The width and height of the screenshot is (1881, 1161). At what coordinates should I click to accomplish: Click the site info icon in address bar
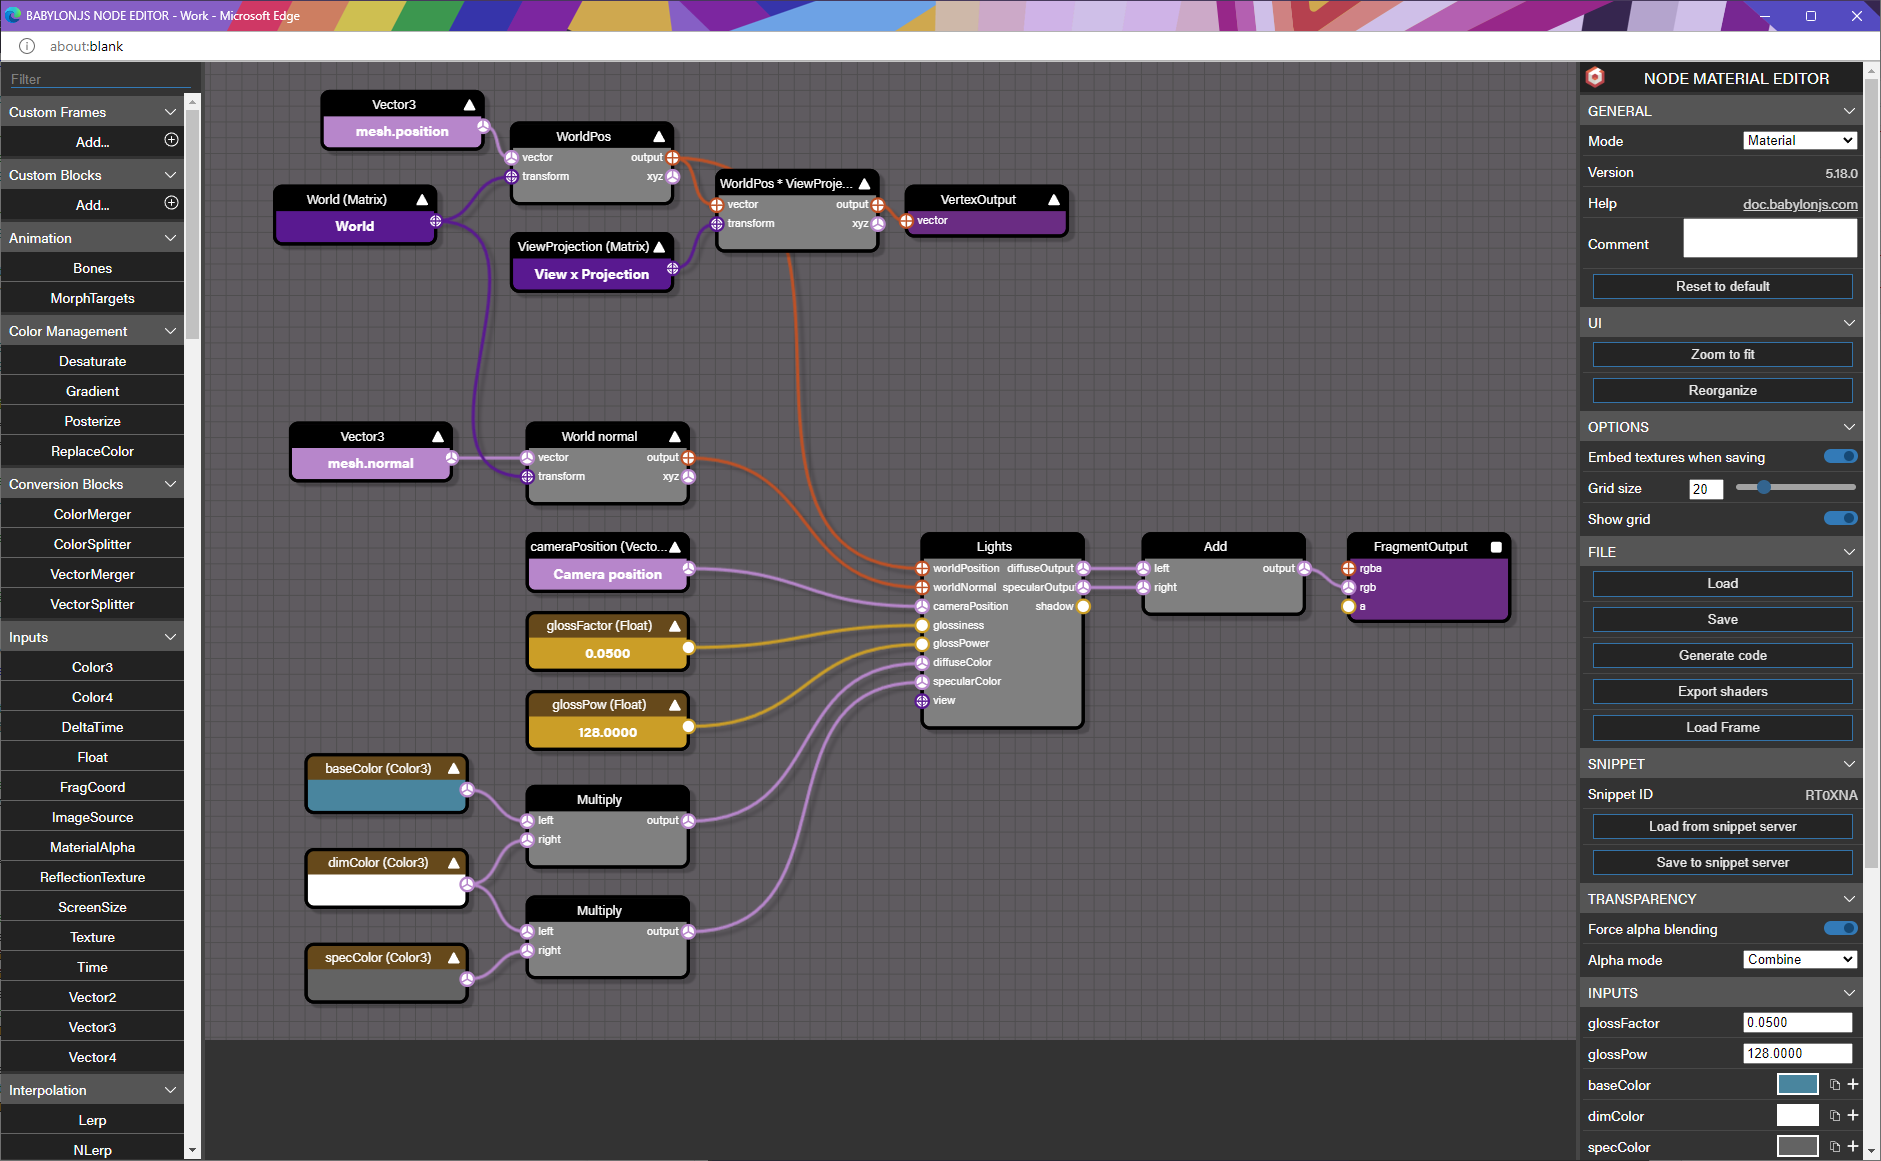(x=27, y=46)
